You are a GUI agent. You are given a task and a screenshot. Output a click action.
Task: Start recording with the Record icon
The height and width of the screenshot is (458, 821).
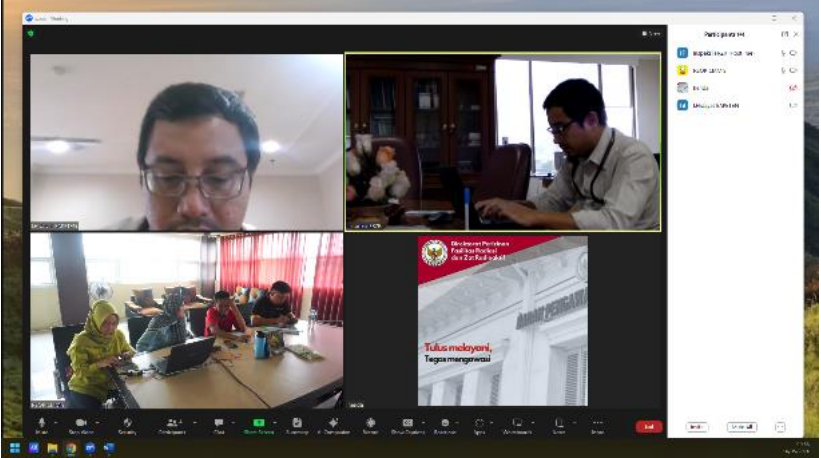click(370, 426)
